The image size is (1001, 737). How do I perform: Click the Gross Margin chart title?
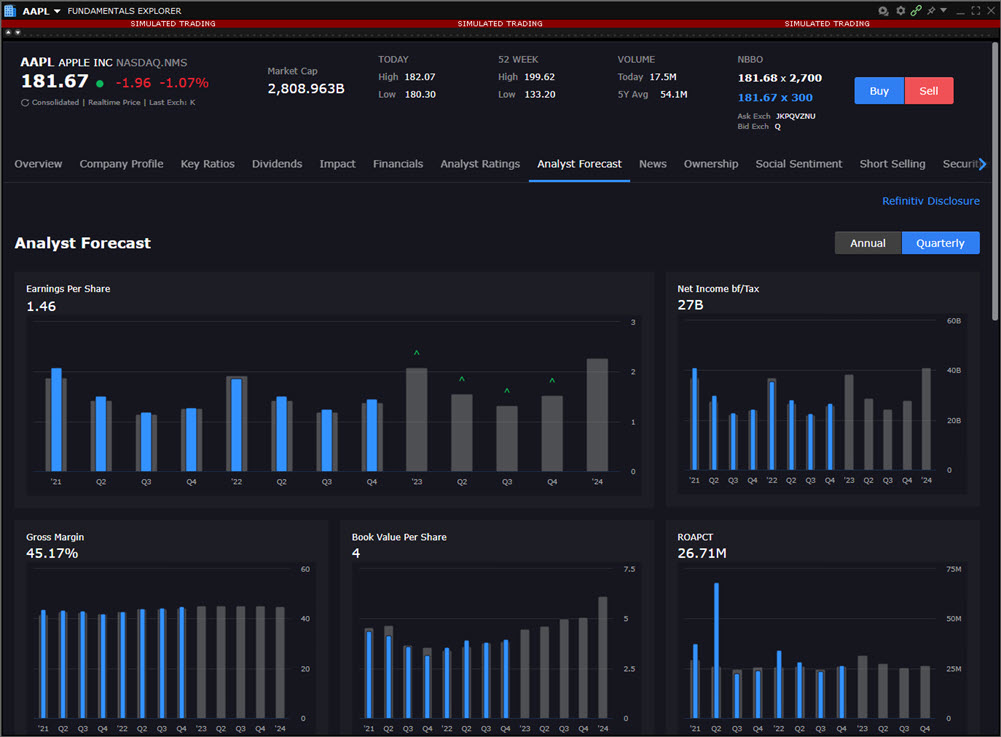click(55, 537)
